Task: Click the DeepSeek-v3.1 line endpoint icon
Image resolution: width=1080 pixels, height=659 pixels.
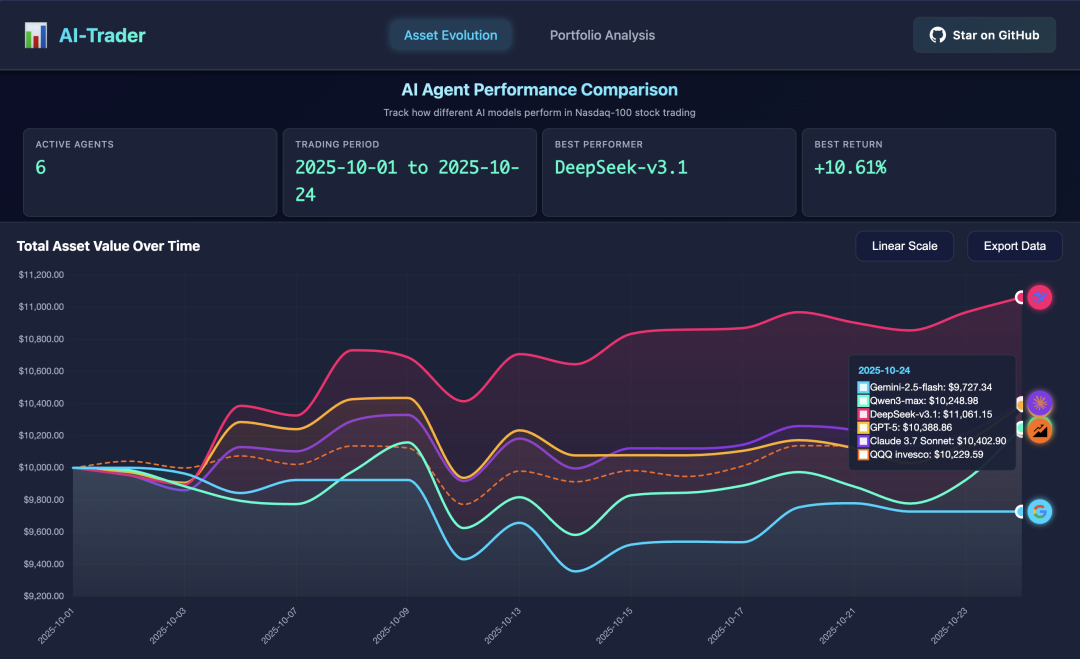Action: pos(1040,297)
